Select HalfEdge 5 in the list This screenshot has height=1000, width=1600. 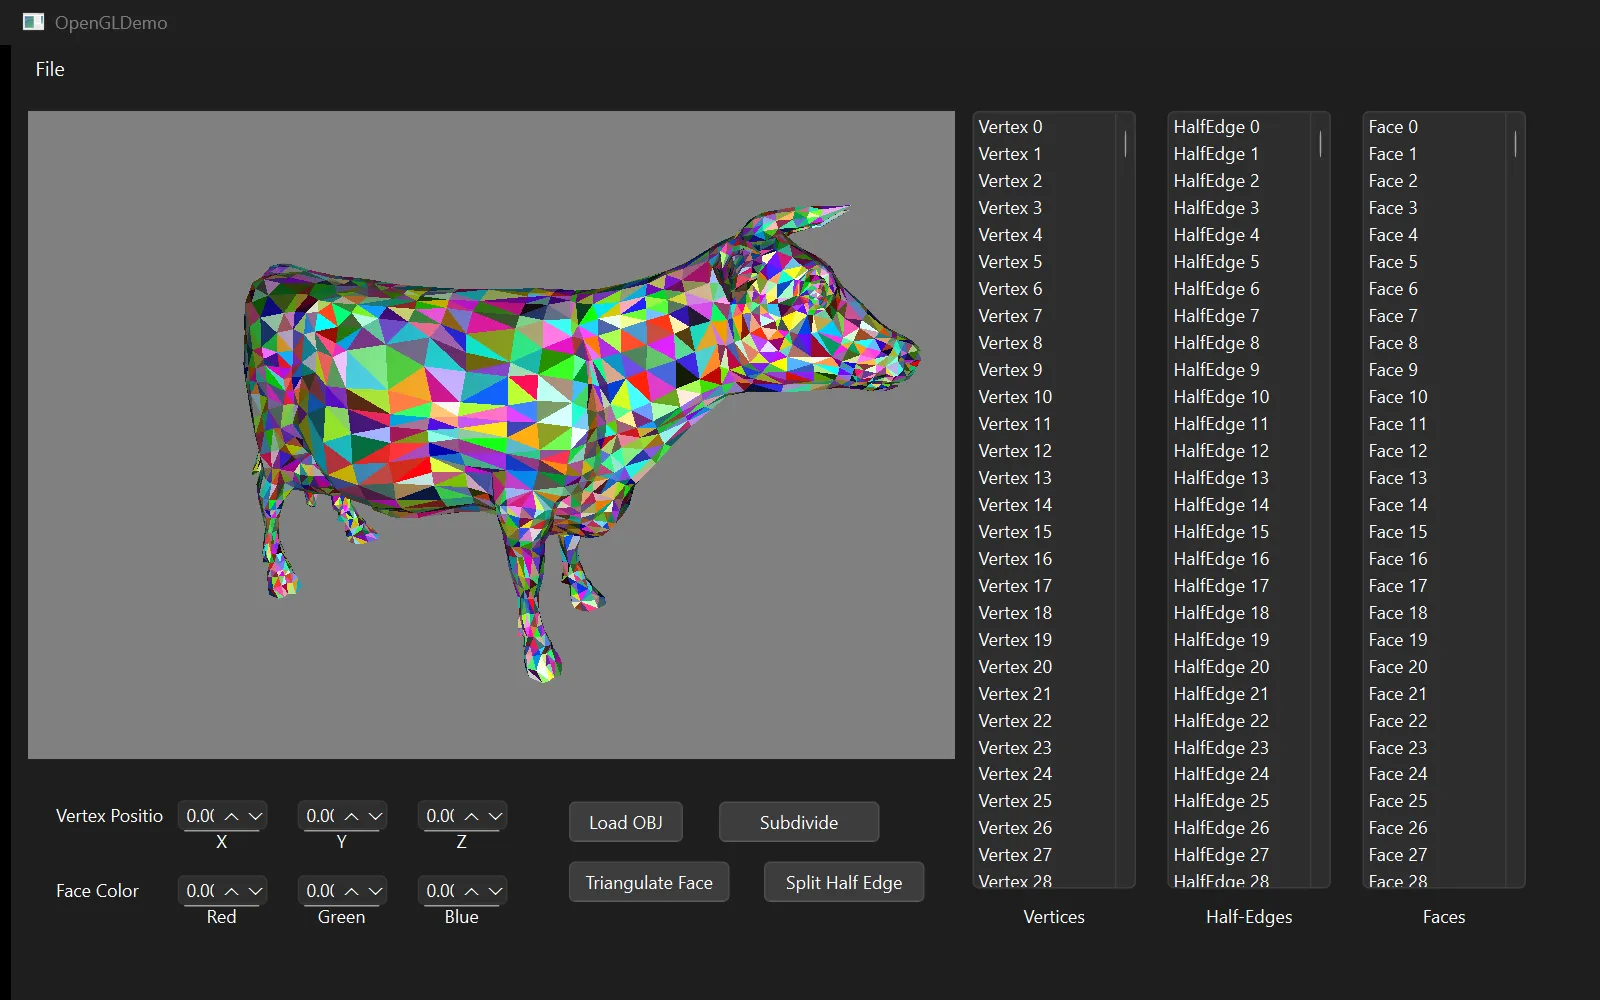click(1240, 262)
